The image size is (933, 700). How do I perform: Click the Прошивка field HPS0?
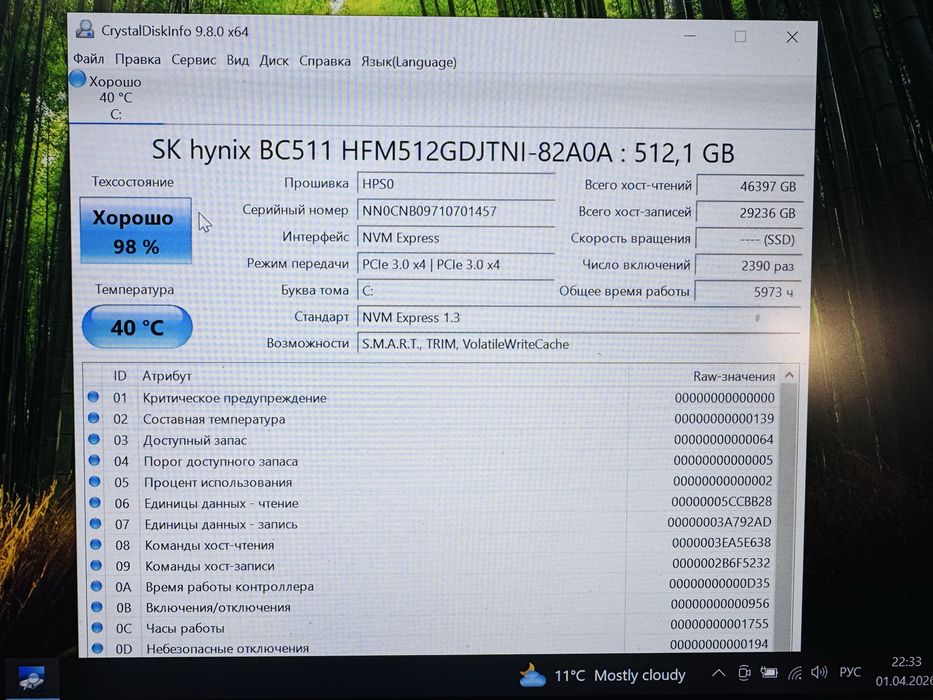(x=456, y=184)
